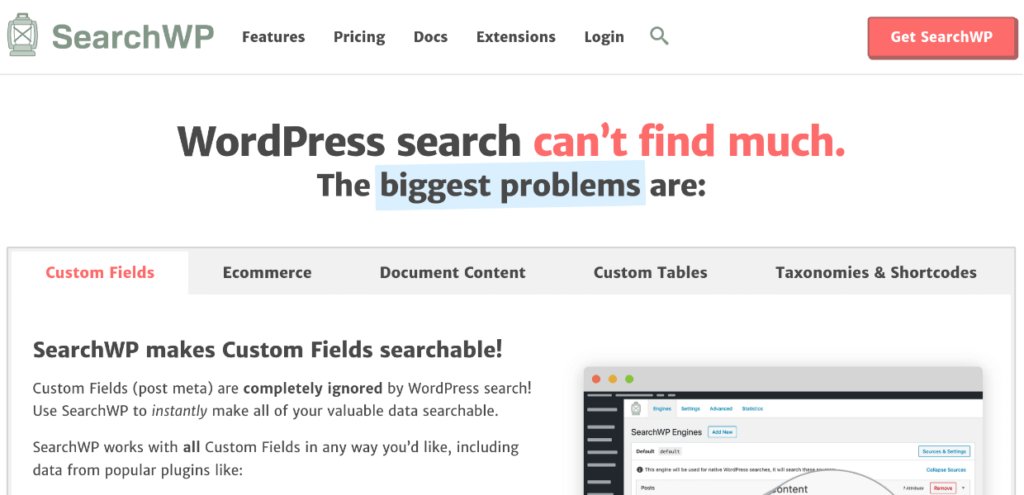Click the SearchWP lantern logo icon
The width and height of the screenshot is (1024, 495).
(22, 35)
